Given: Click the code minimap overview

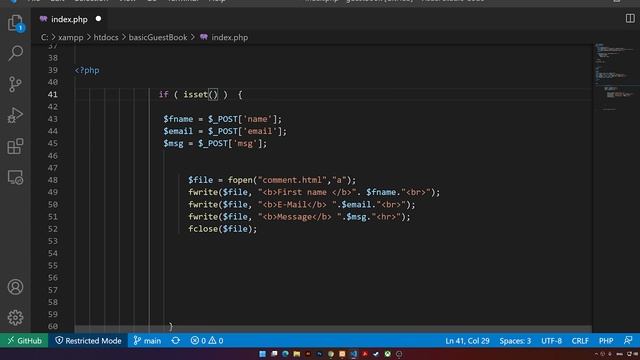Looking at the screenshot, I should click(x=615, y=78).
